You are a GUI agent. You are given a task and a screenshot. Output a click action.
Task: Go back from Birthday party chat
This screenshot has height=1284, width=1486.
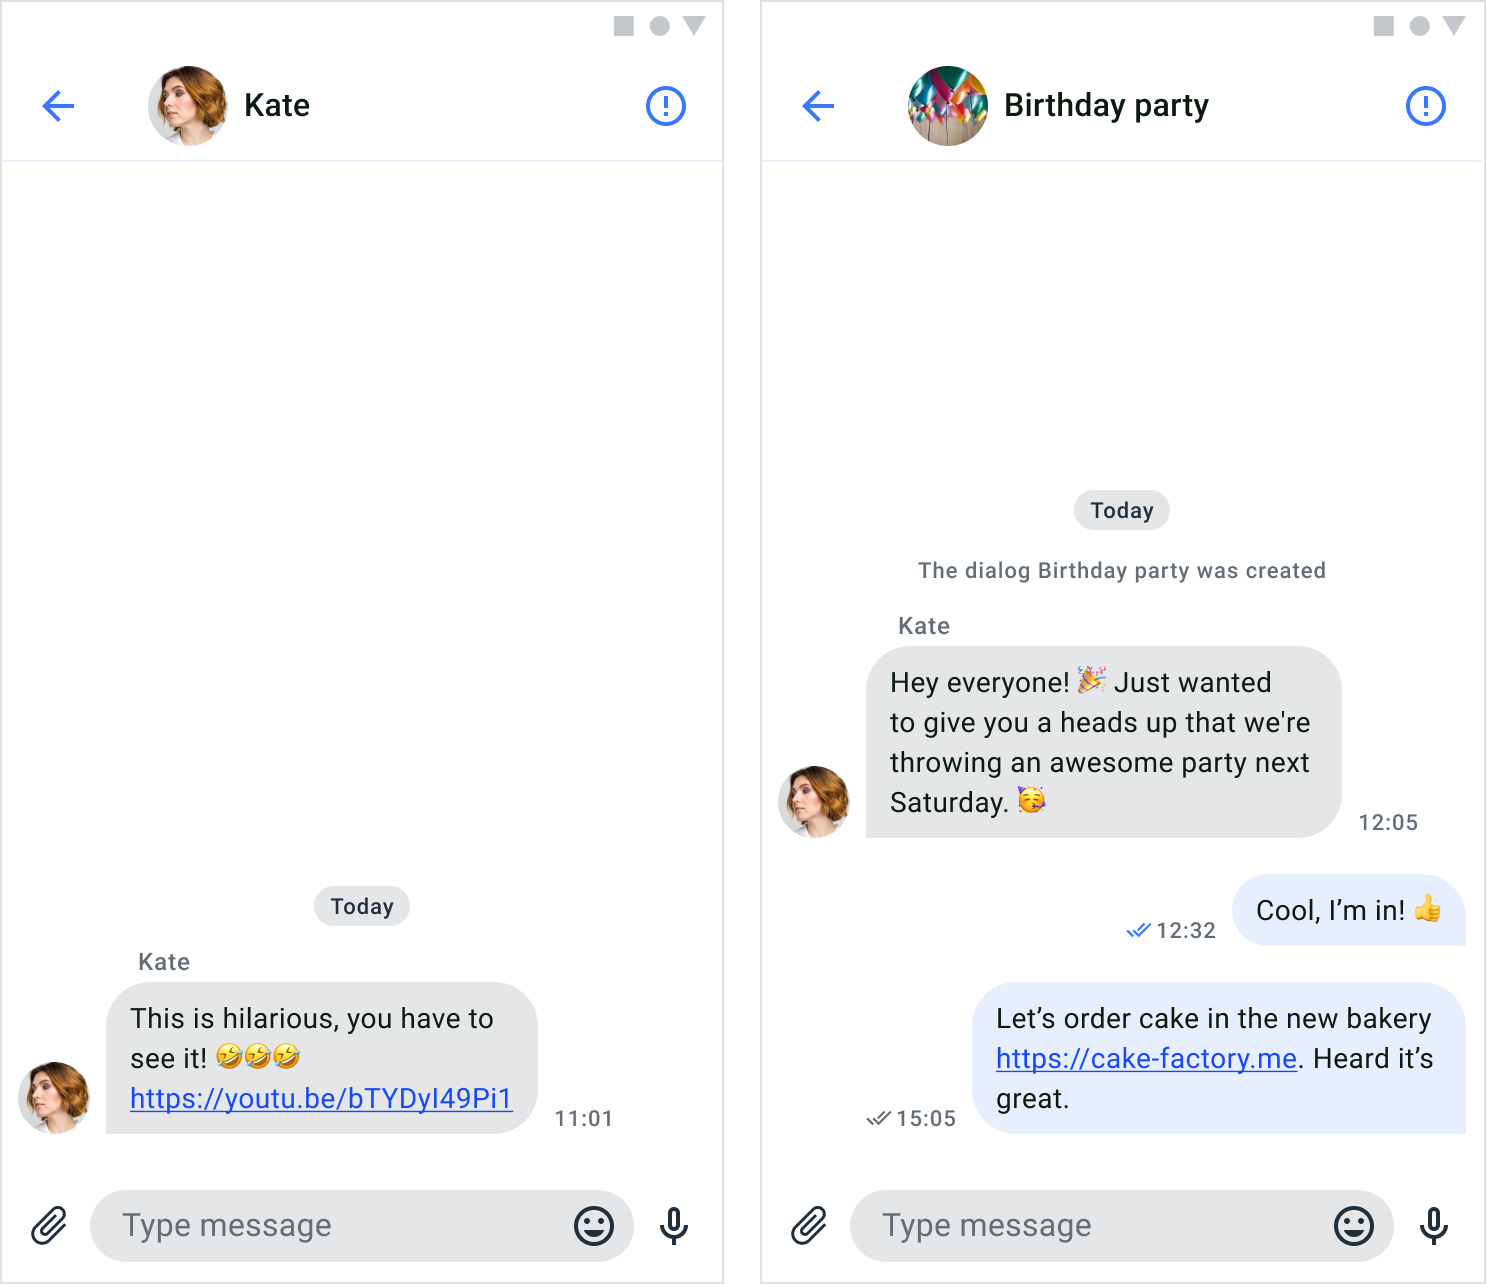(819, 106)
